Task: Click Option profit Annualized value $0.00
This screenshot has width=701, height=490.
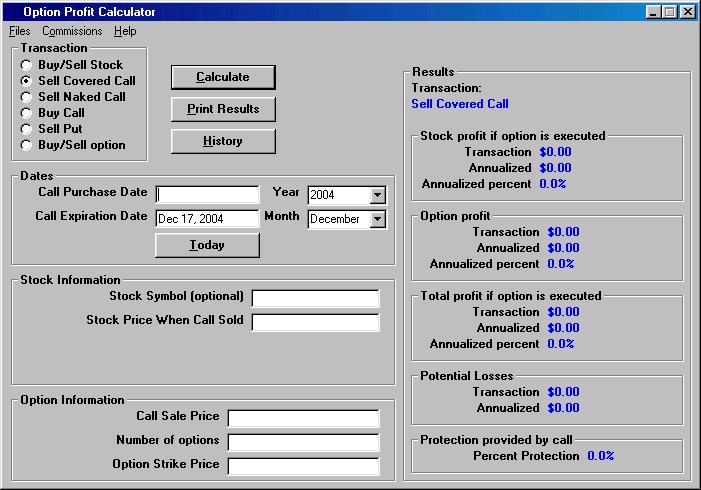Action: coord(563,248)
